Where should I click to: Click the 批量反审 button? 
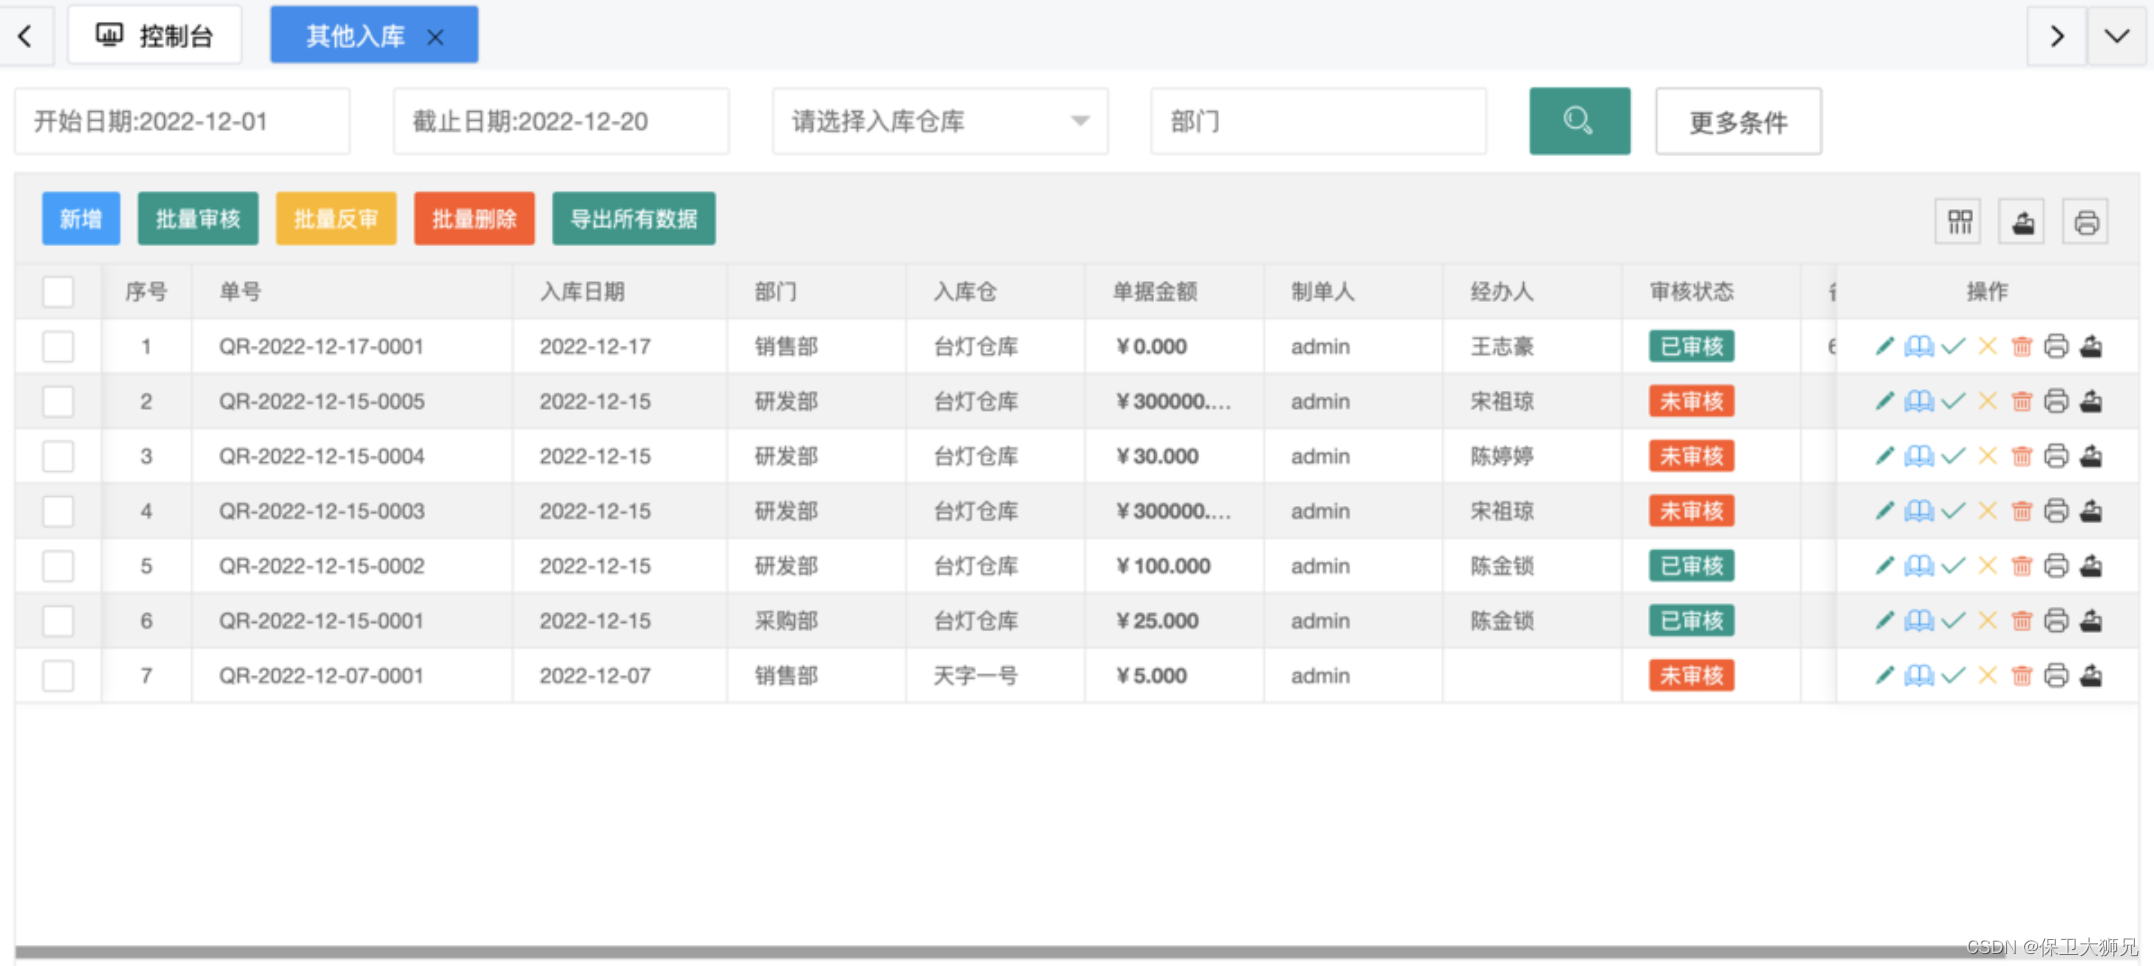(x=336, y=218)
